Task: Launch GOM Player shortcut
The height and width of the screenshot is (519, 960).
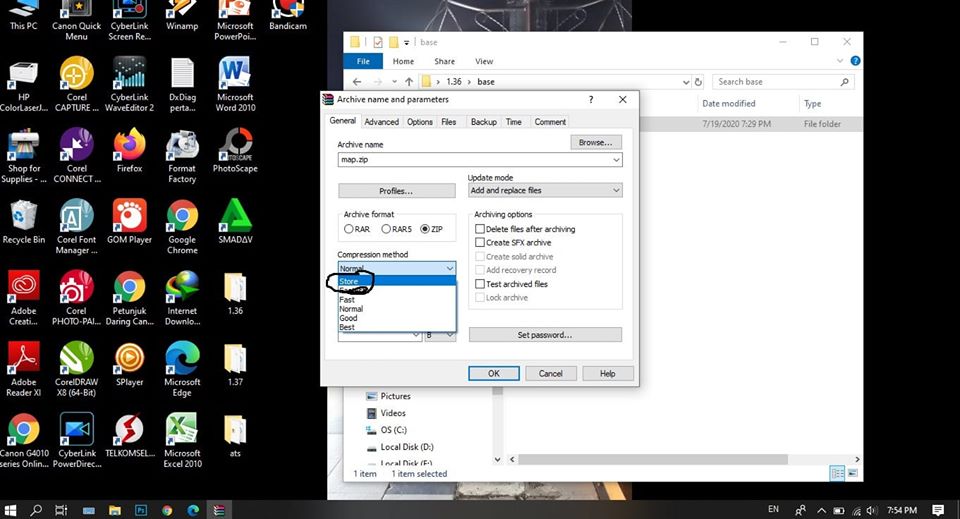Action: pos(129,222)
